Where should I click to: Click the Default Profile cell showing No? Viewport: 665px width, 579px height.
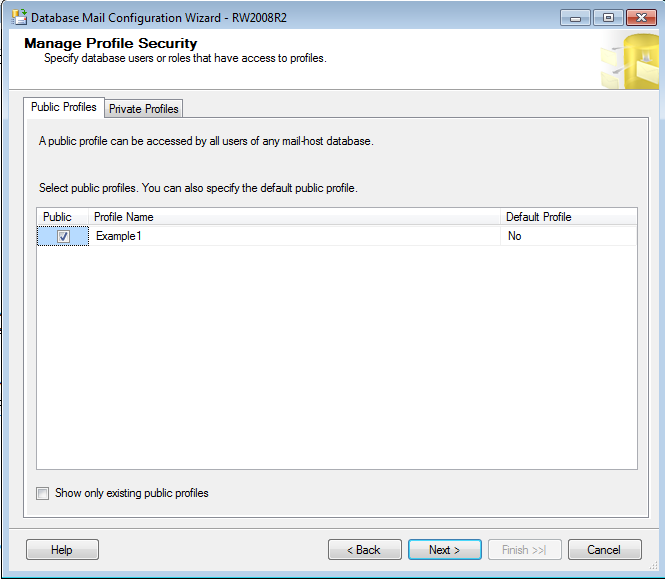click(568, 236)
